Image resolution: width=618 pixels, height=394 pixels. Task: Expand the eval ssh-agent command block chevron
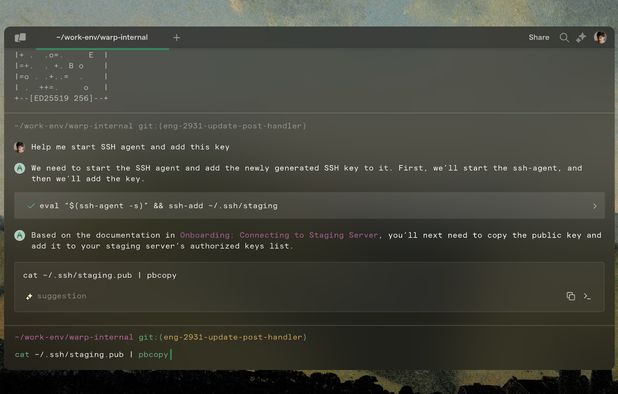595,206
